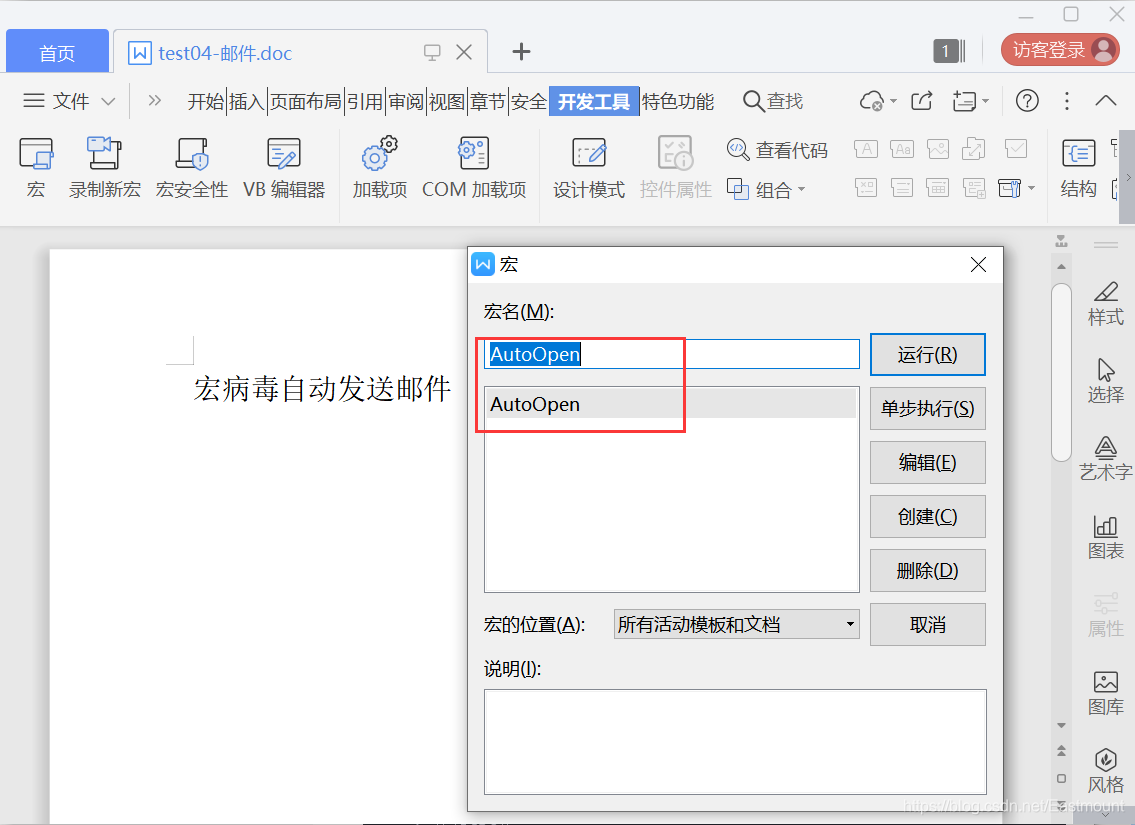Screen dimensions: 1135x825
Task: Switch to the 安全 (Security) ribbon tab
Action: [527, 100]
